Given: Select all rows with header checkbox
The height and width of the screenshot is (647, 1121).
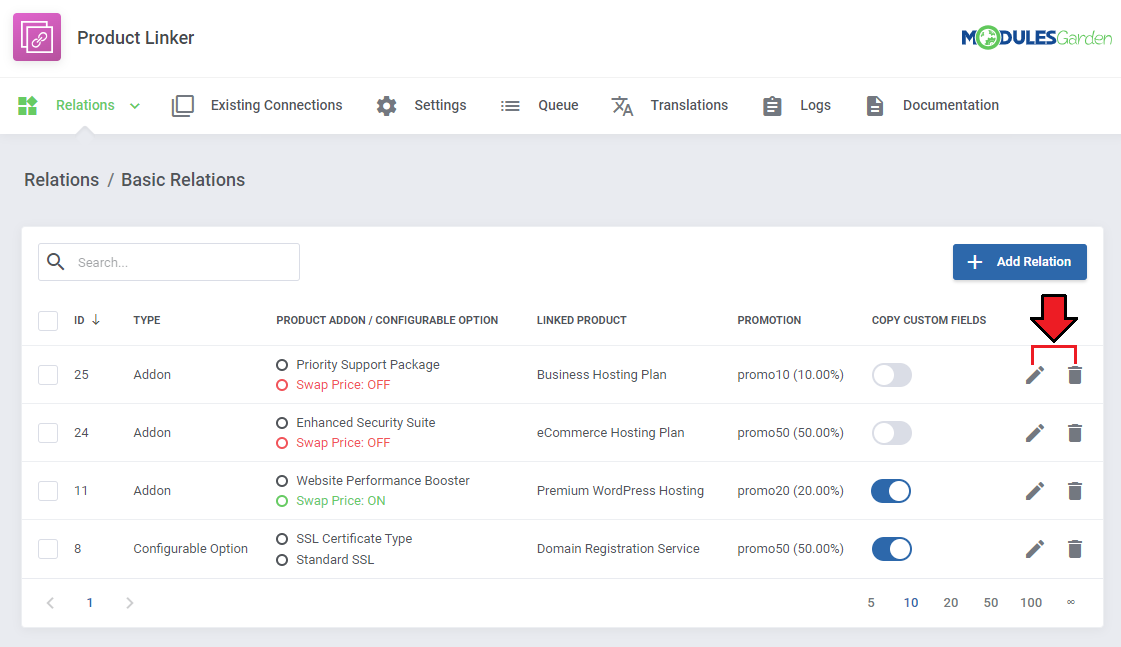Looking at the screenshot, I should tap(48, 320).
